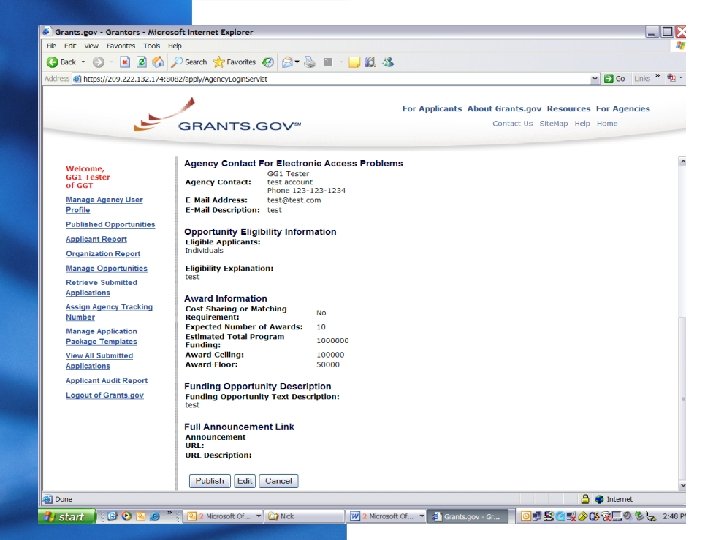720x540 pixels.
Task: Open the Resources header link
Action: [568, 109]
